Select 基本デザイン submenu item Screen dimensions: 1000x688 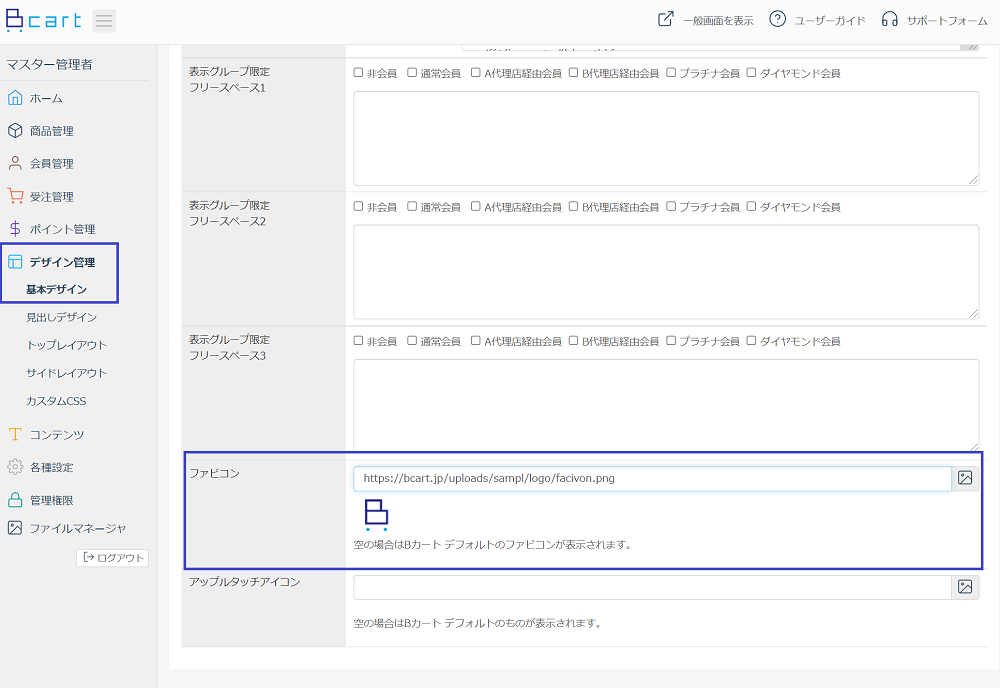56,289
